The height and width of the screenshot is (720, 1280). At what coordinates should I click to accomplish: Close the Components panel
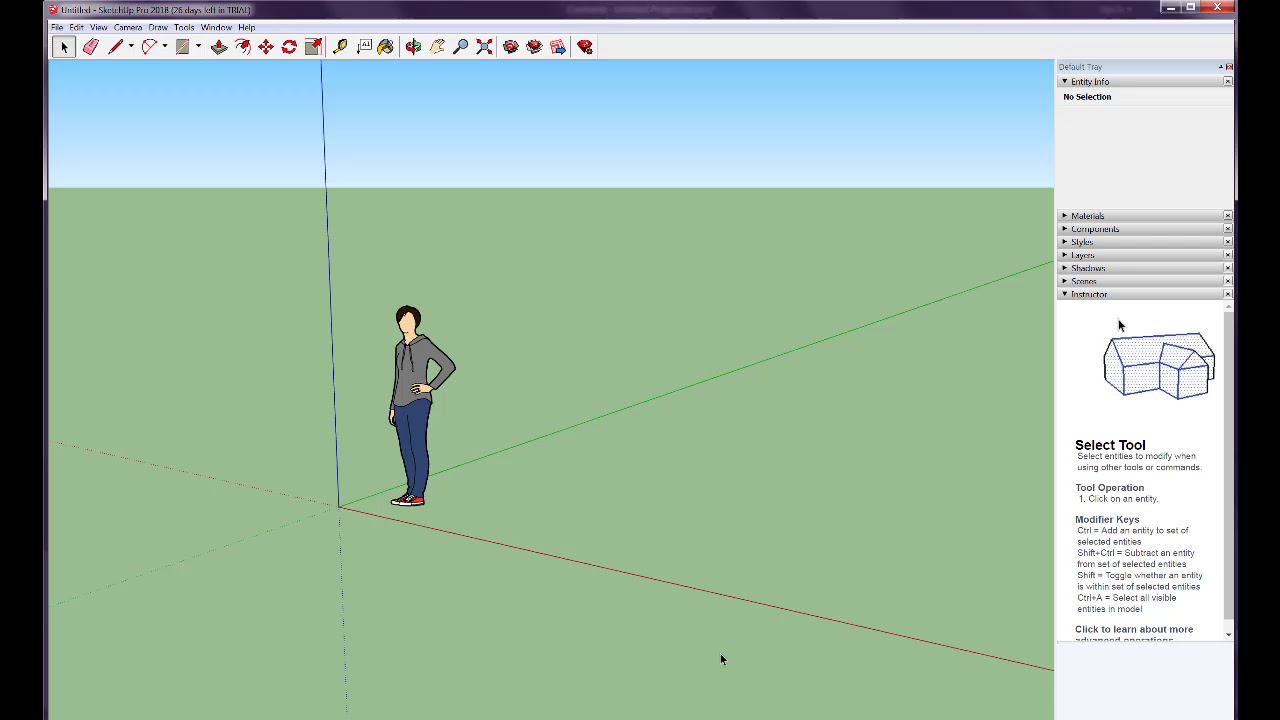tap(1228, 229)
